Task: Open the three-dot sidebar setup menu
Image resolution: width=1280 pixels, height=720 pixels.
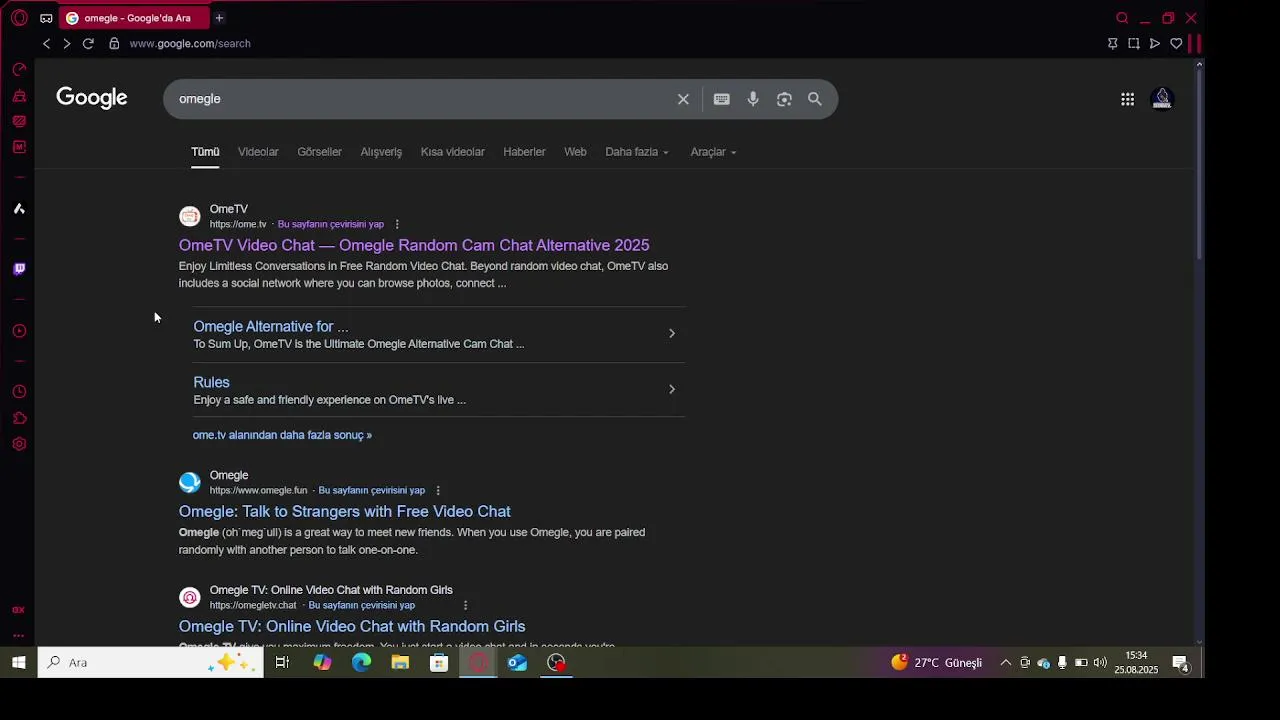Action: [18, 635]
